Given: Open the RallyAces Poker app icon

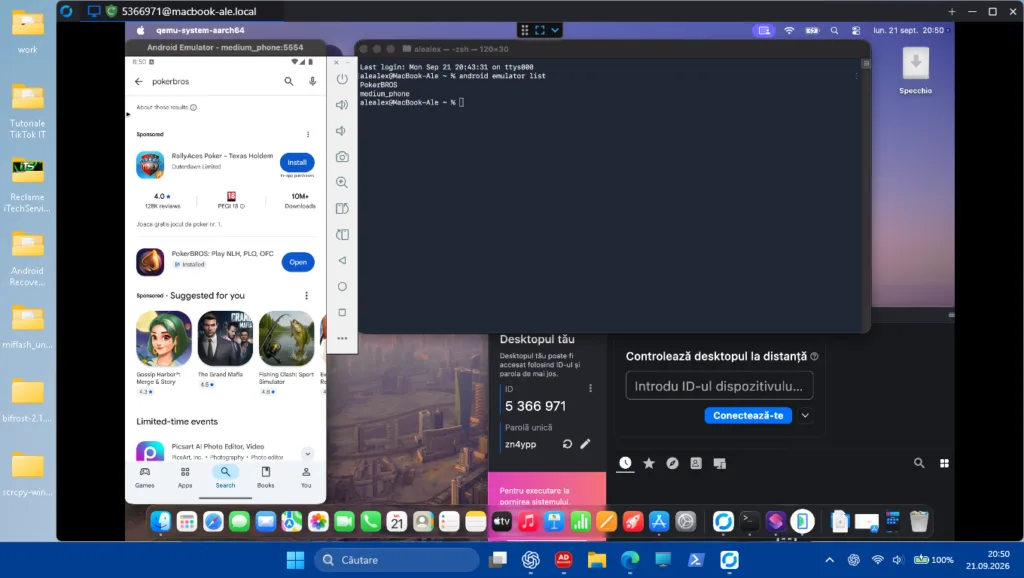Looking at the screenshot, I should pos(150,165).
